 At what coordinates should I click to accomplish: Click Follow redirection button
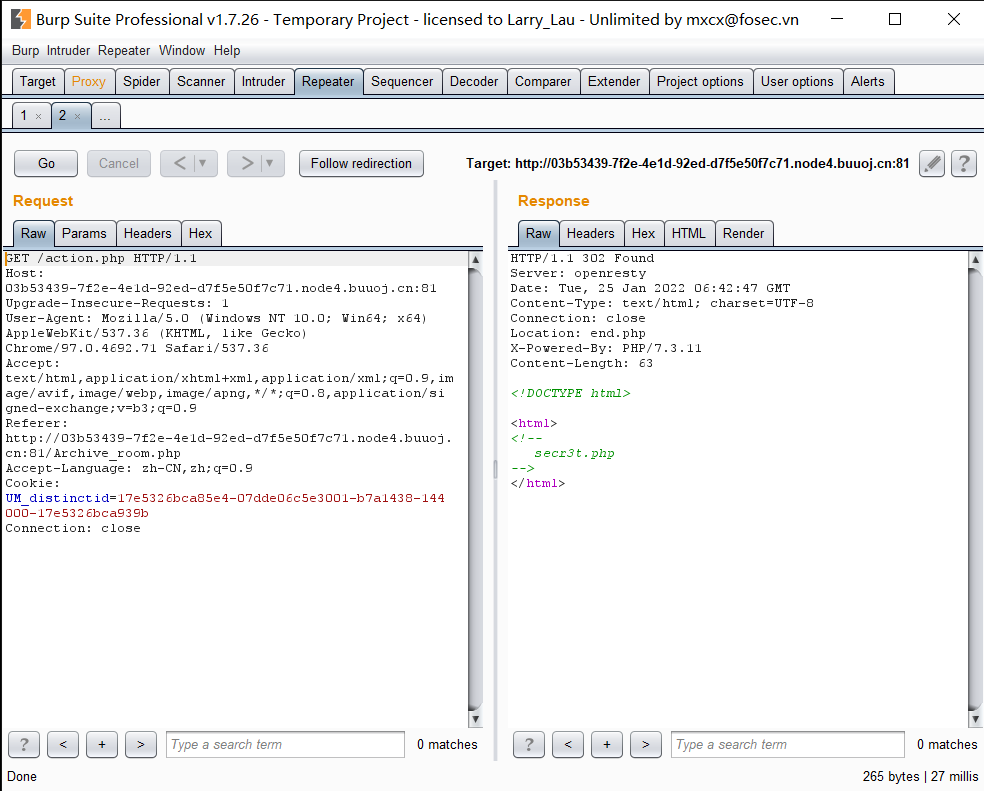pyautogui.click(x=361, y=163)
